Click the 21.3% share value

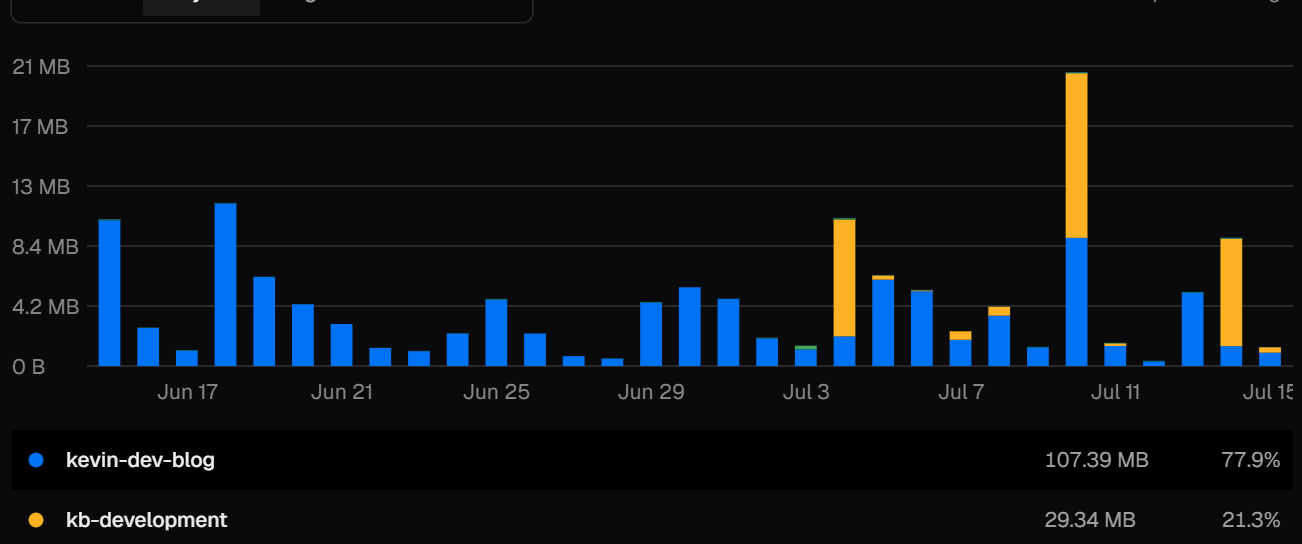(x=1251, y=520)
